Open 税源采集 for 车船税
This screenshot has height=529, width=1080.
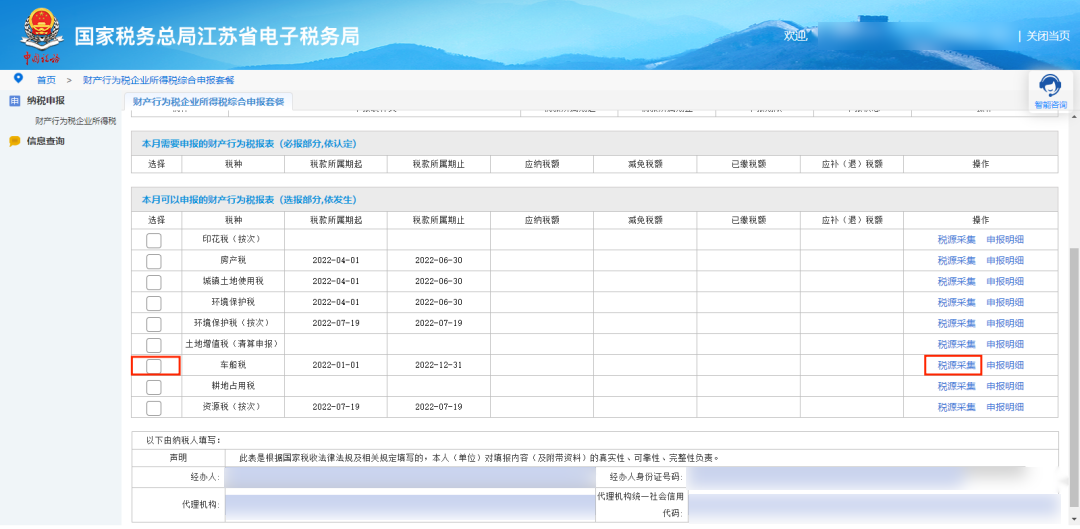[x=957, y=365]
